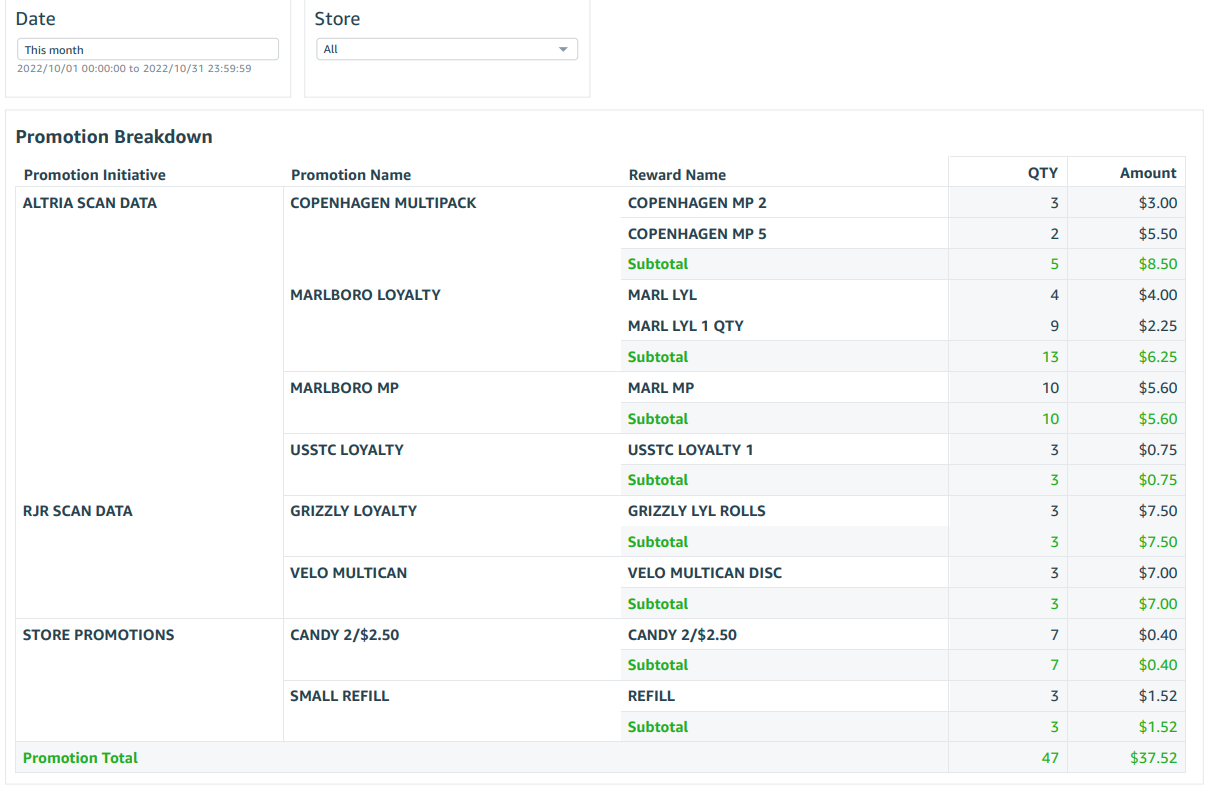Click the Reward Name column header
This screenshot has height=802, width=1218.
(x=677, y=174)
